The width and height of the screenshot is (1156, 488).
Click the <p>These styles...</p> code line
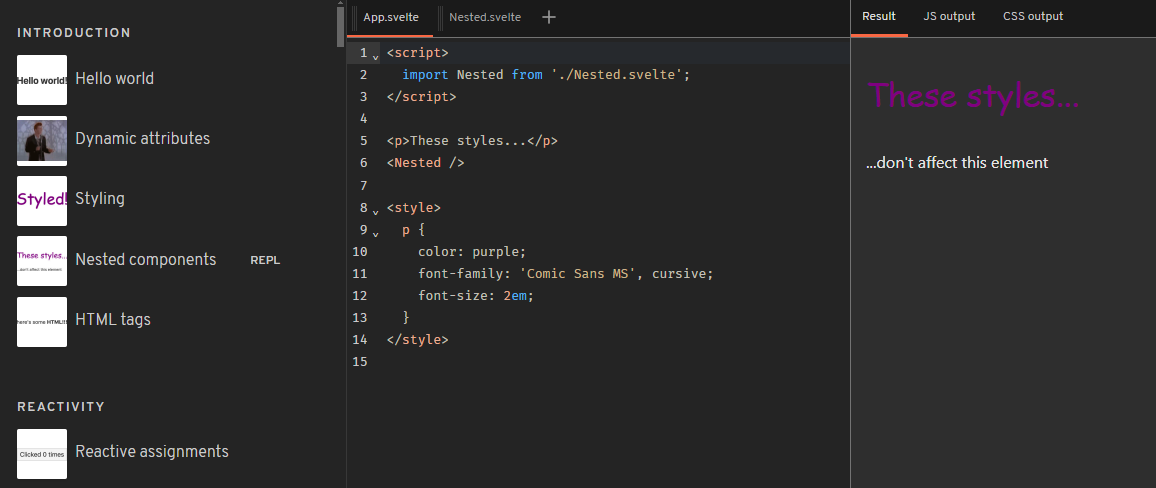pos(472,141)
